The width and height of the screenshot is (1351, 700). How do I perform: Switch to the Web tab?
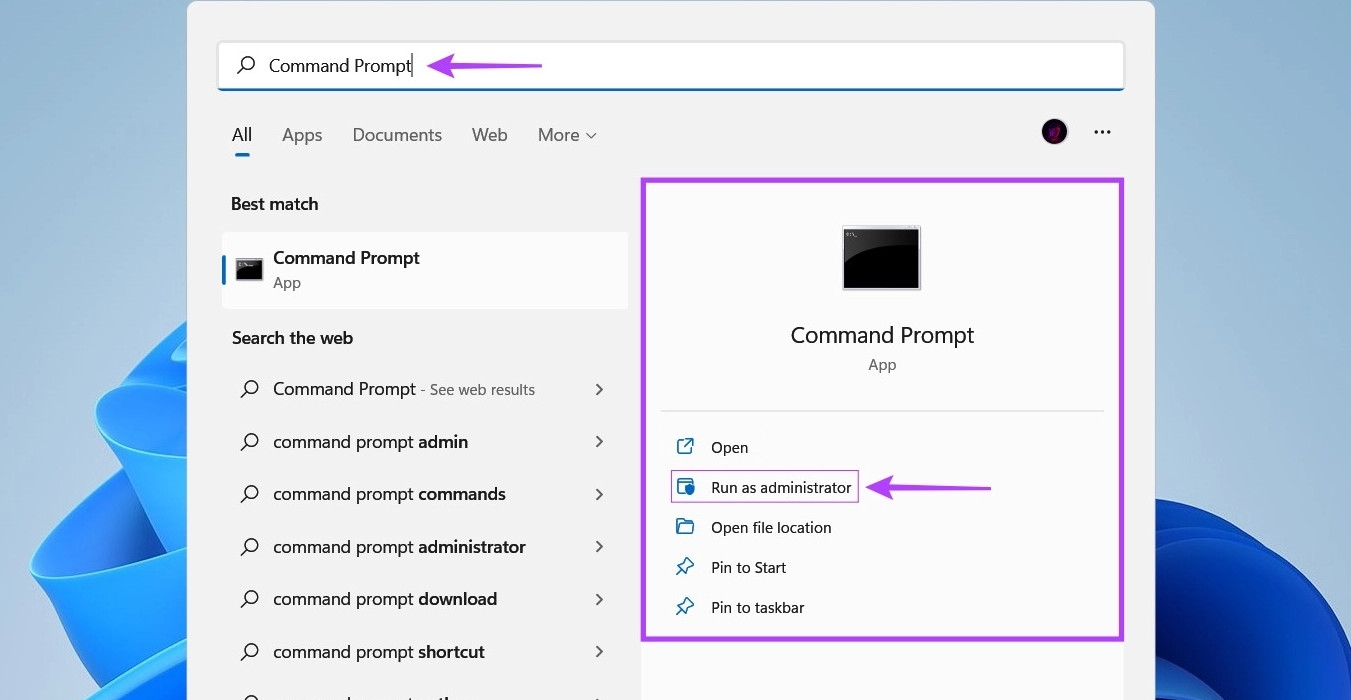coord(490,135)
